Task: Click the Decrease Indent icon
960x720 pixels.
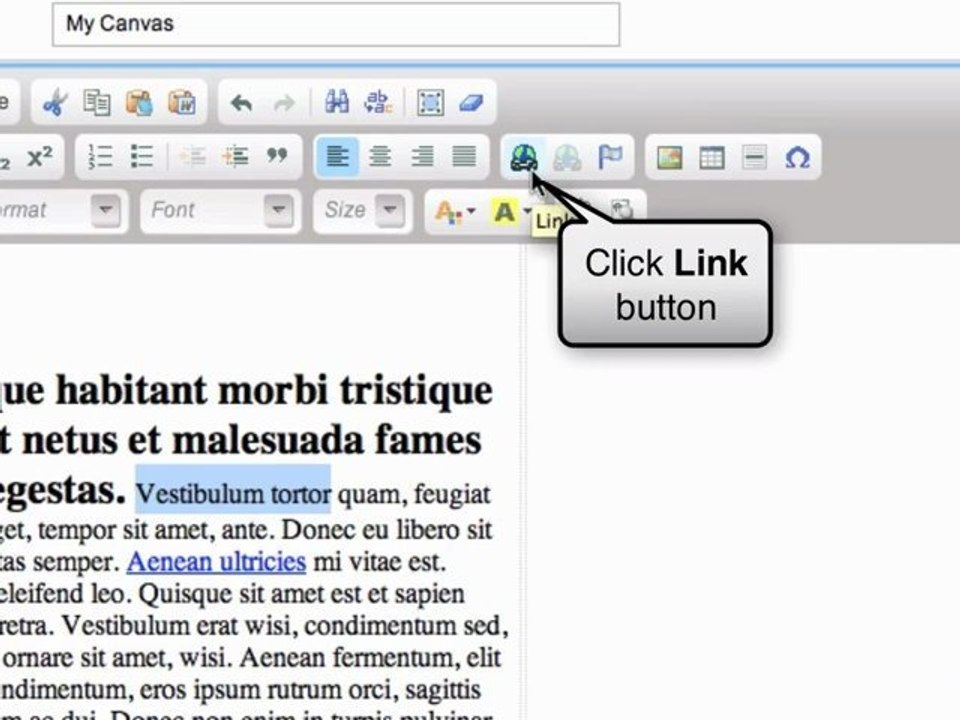Action: click(x=193, y=157)
